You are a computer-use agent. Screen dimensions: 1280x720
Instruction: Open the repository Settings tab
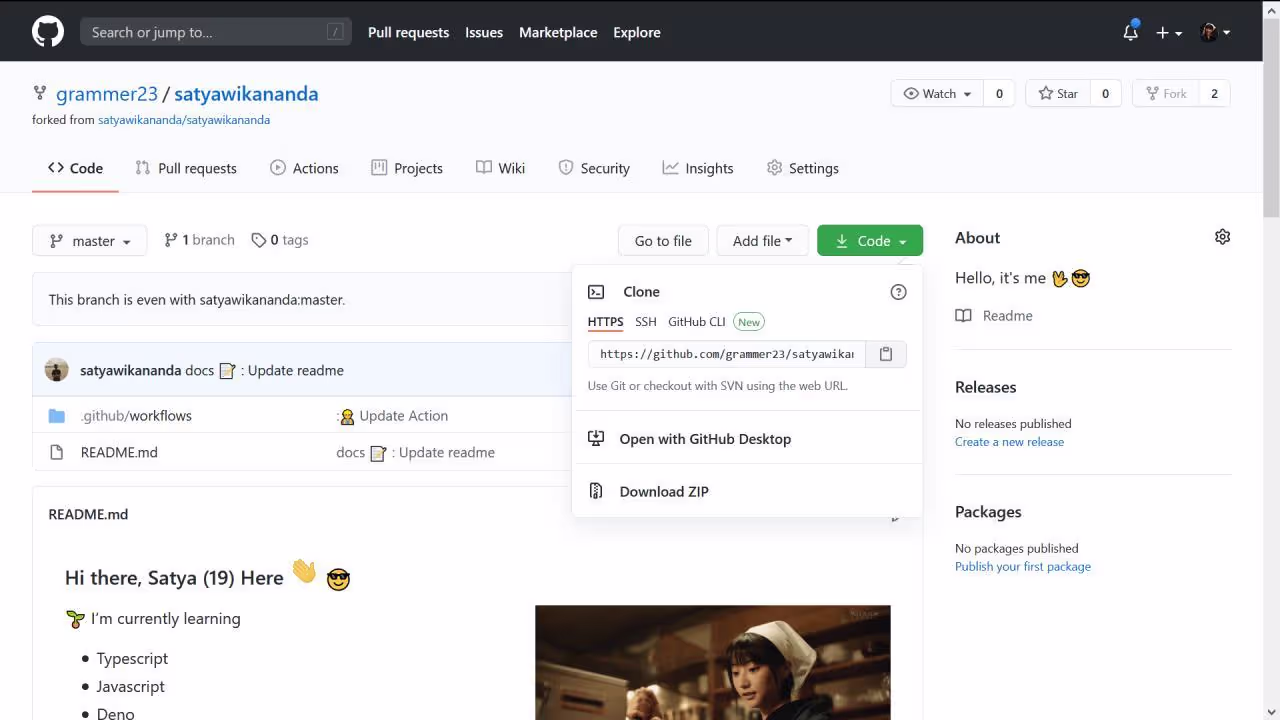click(803, 168)
